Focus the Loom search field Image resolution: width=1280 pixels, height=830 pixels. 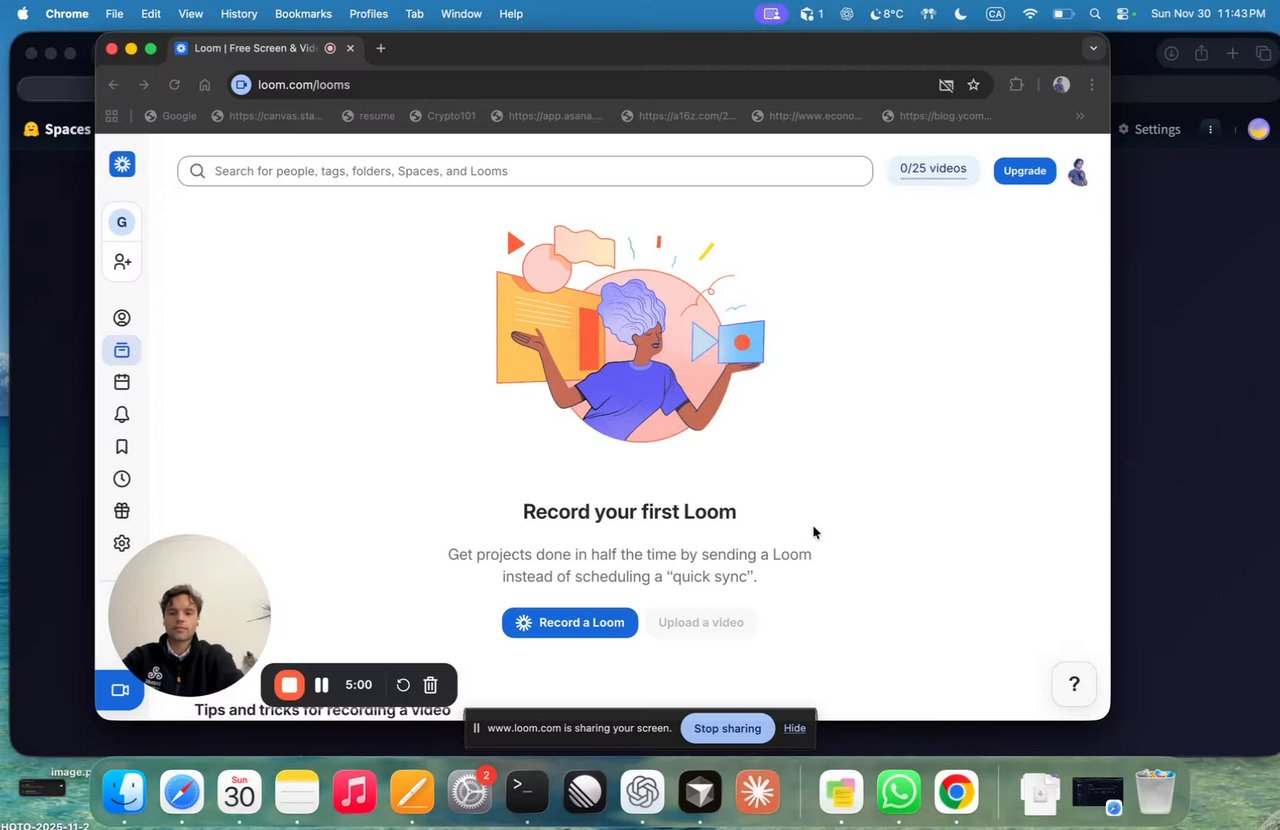click(525, 171)
